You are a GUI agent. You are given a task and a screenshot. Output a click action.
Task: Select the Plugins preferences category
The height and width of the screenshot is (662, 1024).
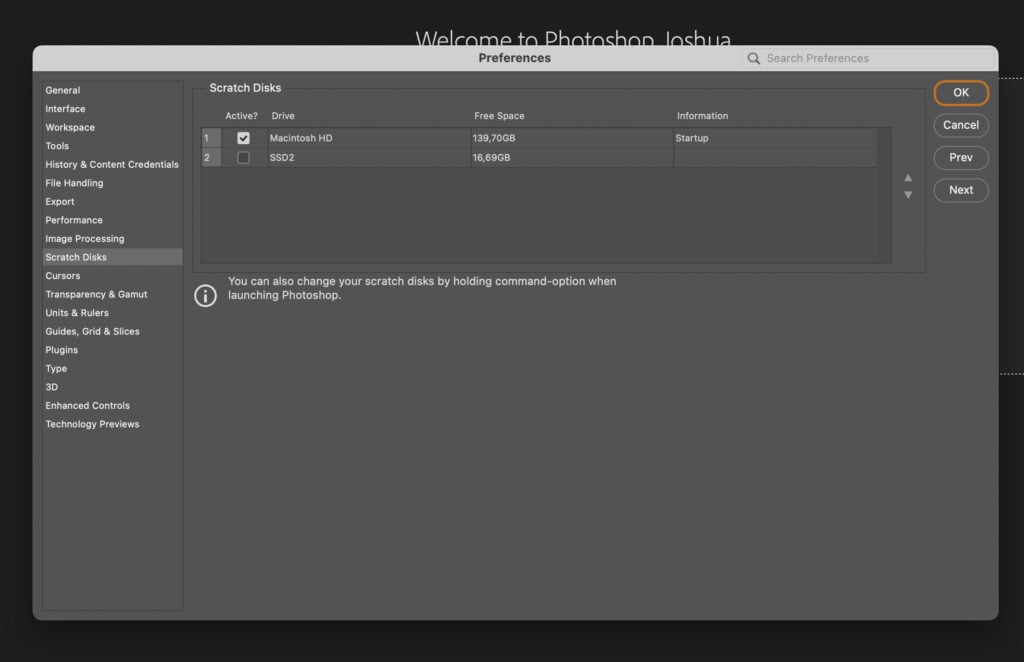[61, 350]
